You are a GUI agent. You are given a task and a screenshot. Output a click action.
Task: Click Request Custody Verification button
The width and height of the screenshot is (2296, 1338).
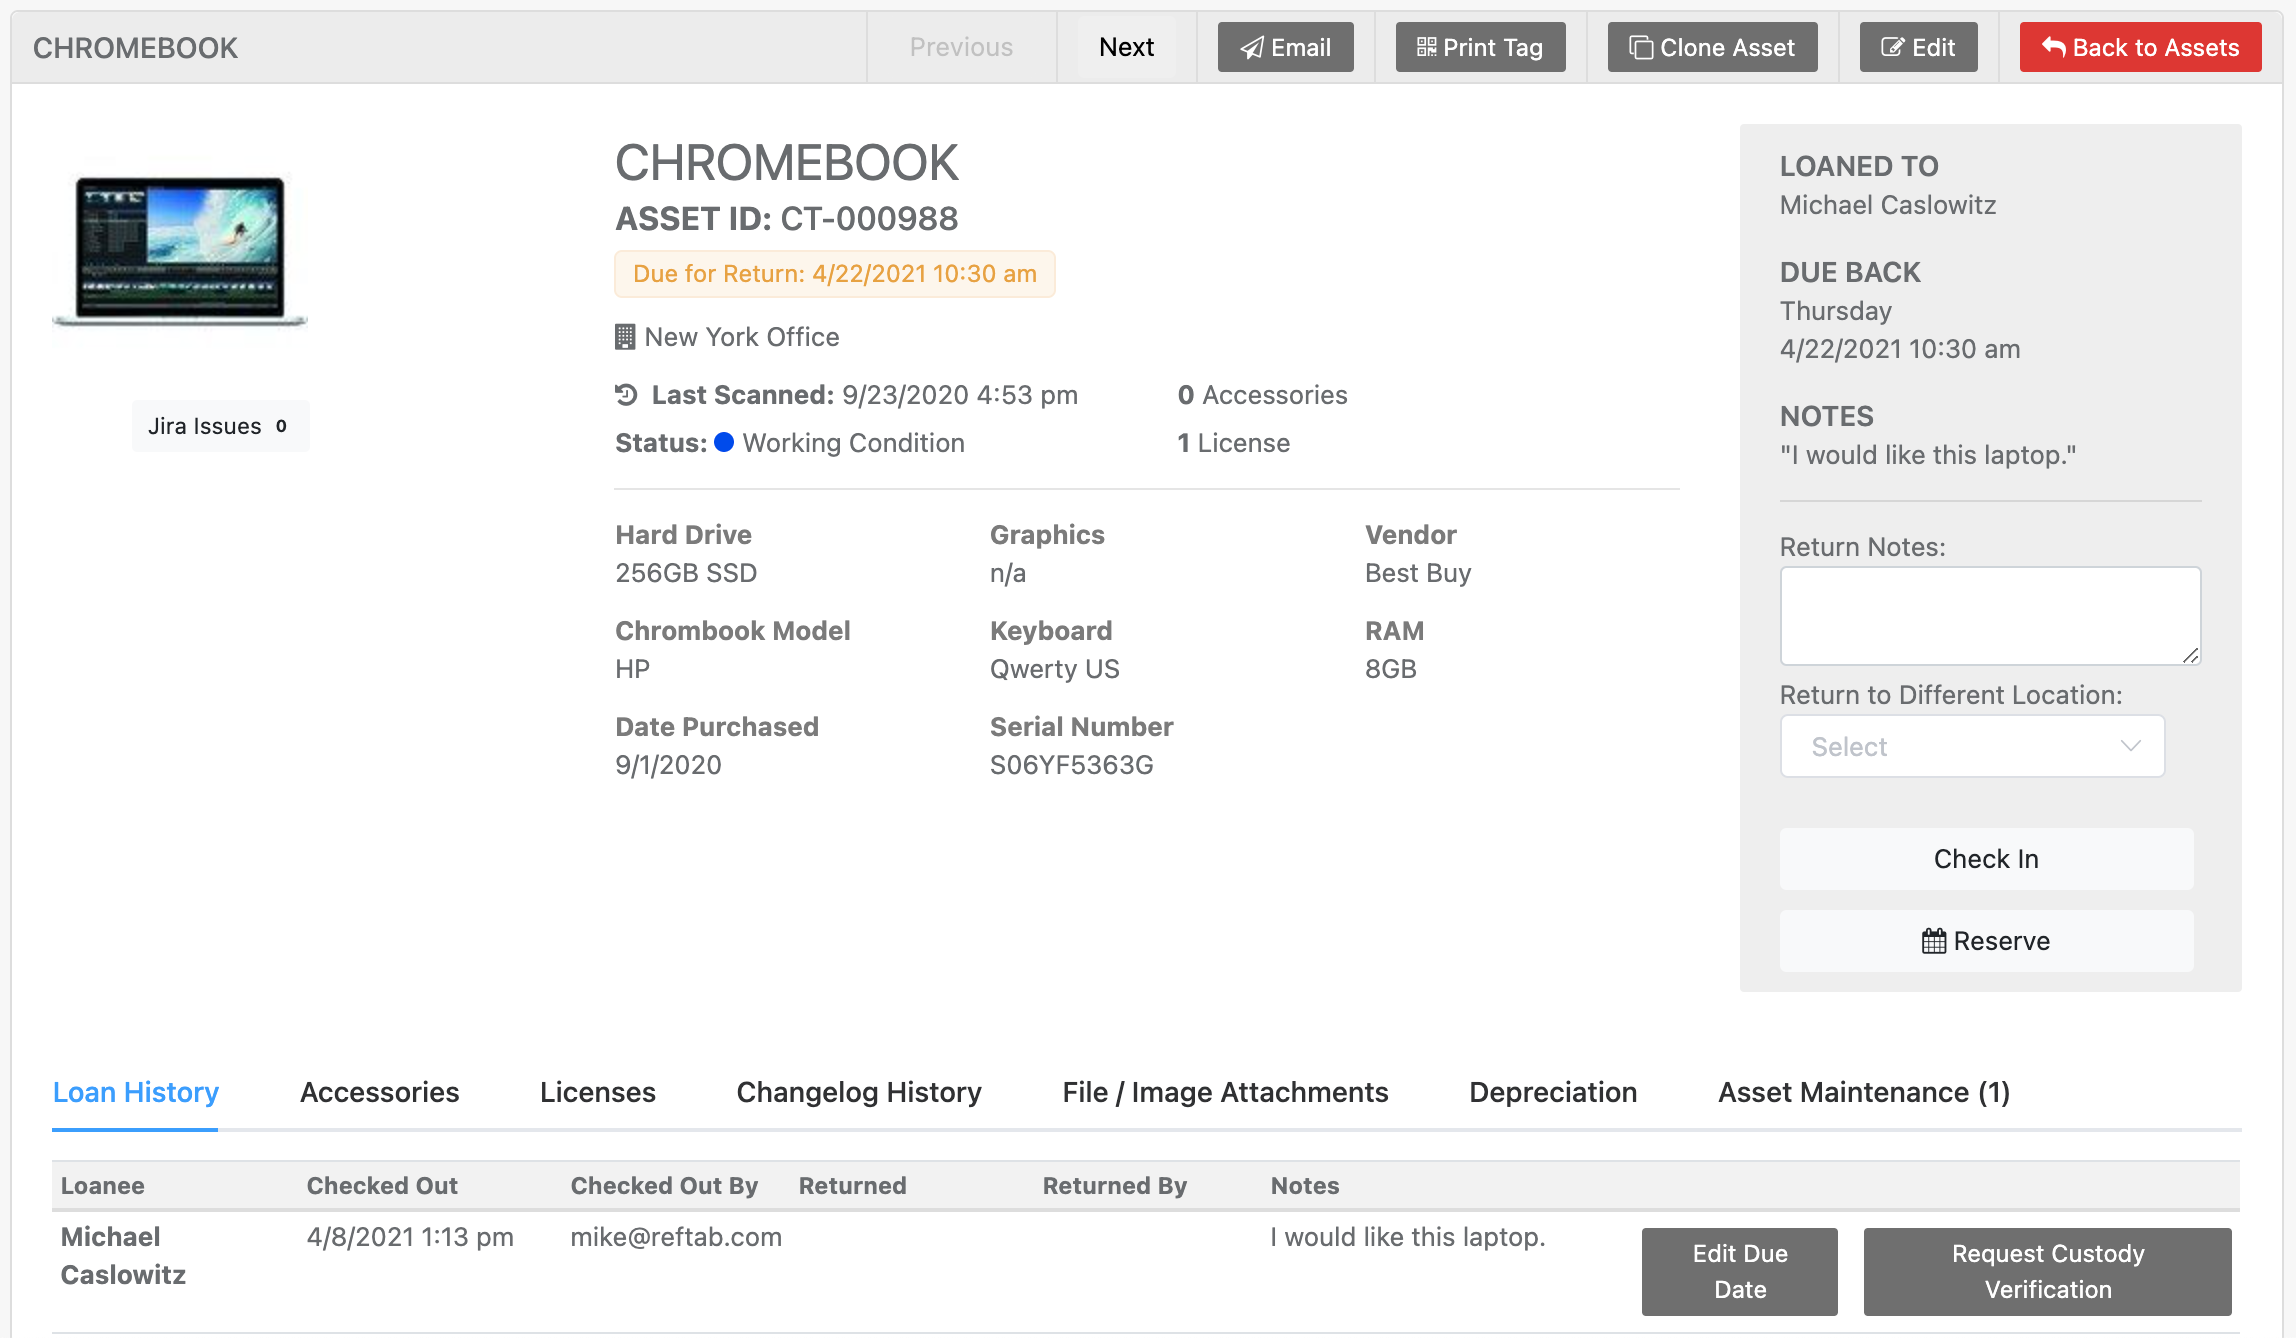(2047, 1271)
